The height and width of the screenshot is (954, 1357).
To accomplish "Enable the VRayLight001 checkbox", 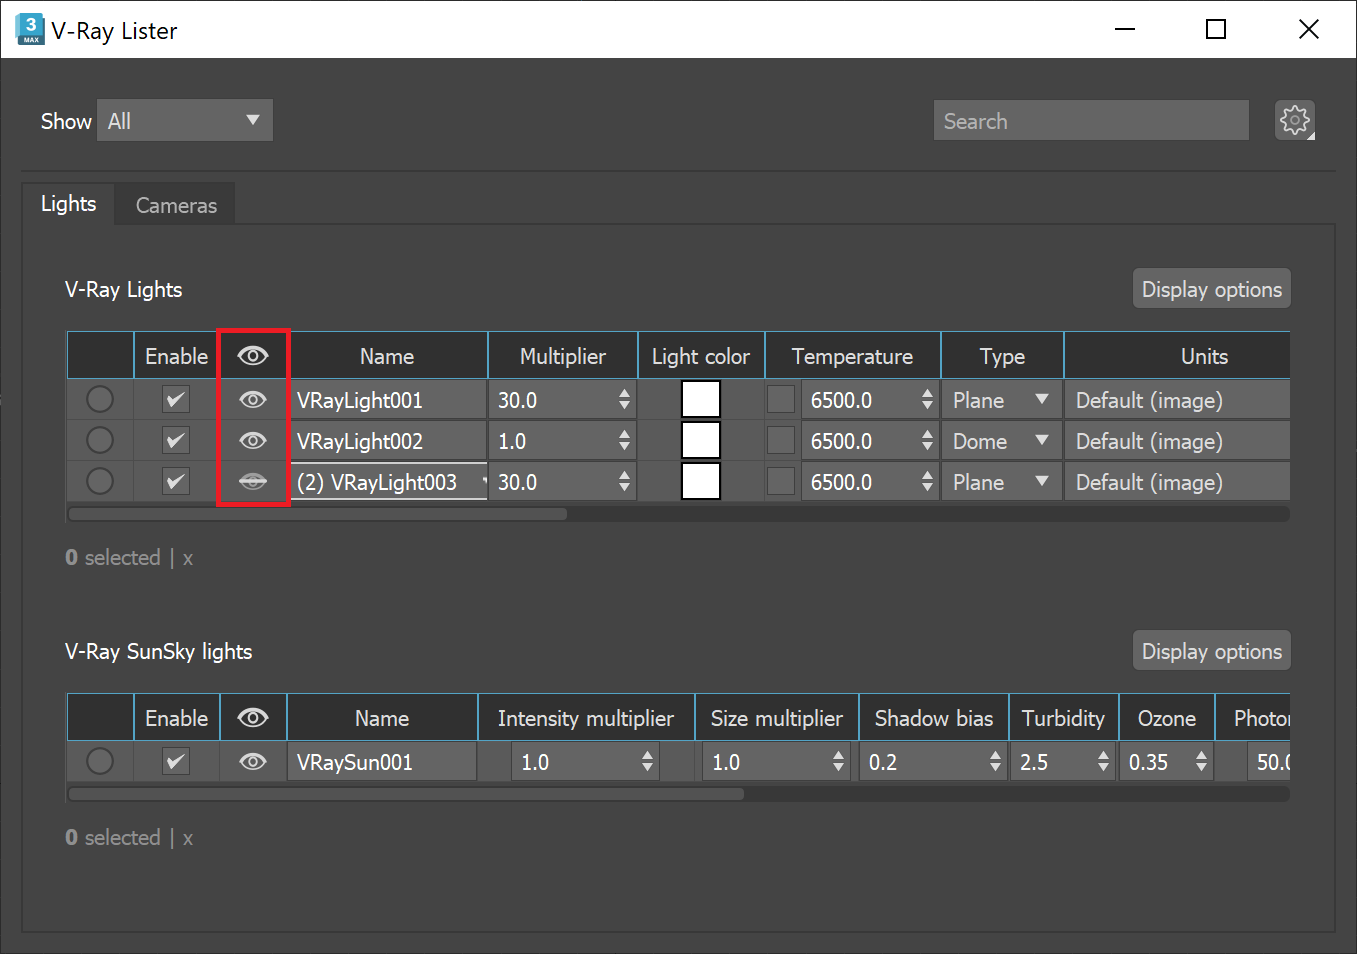I will [175, 399].
